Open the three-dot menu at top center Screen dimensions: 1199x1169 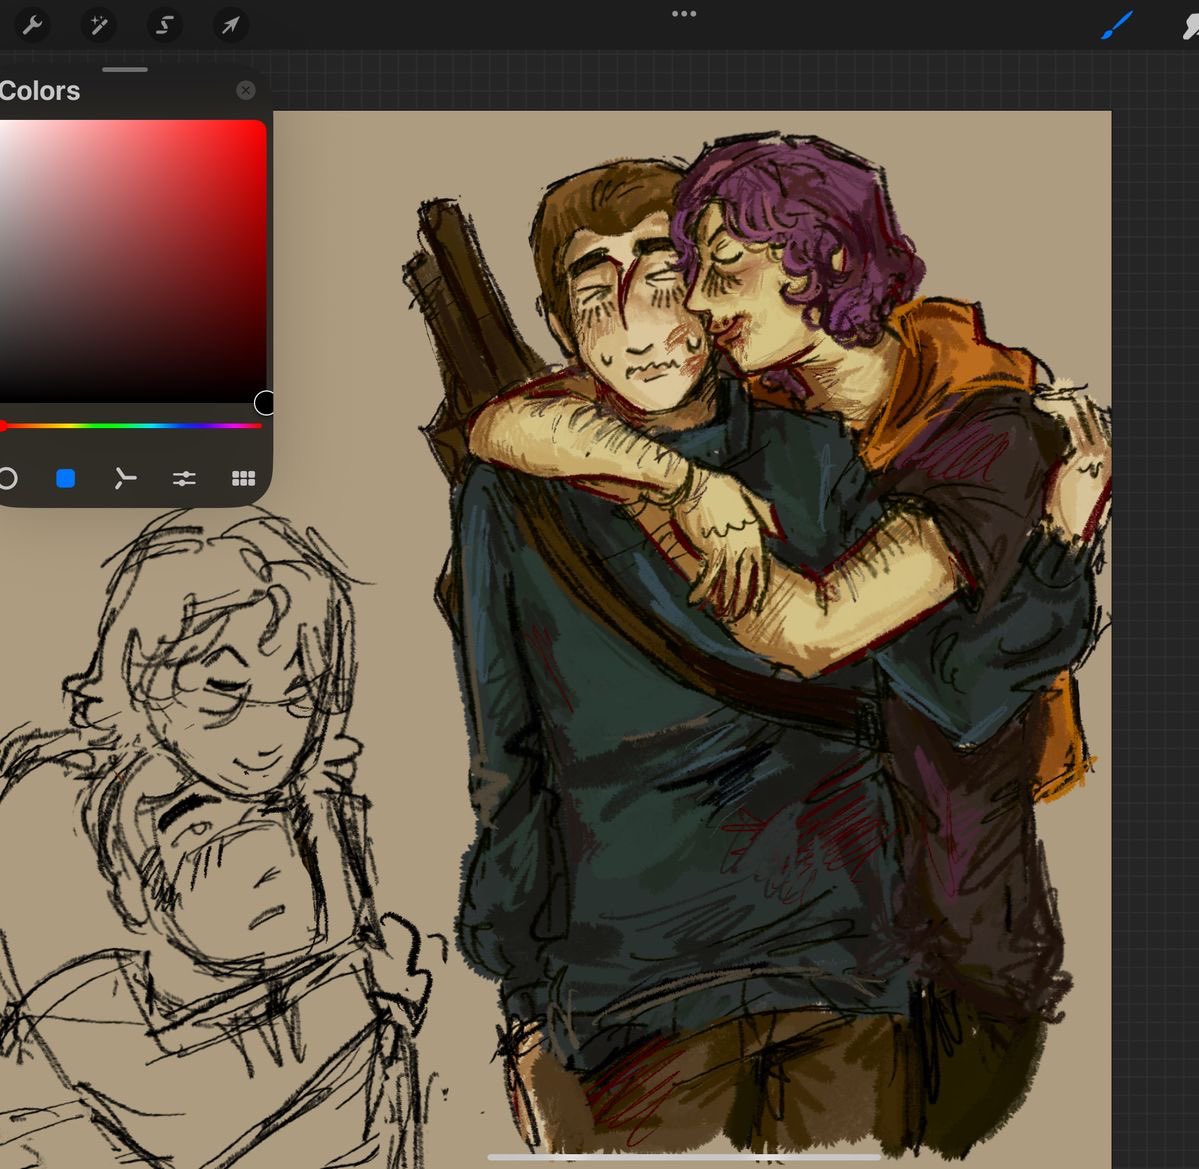pos(684,14)
